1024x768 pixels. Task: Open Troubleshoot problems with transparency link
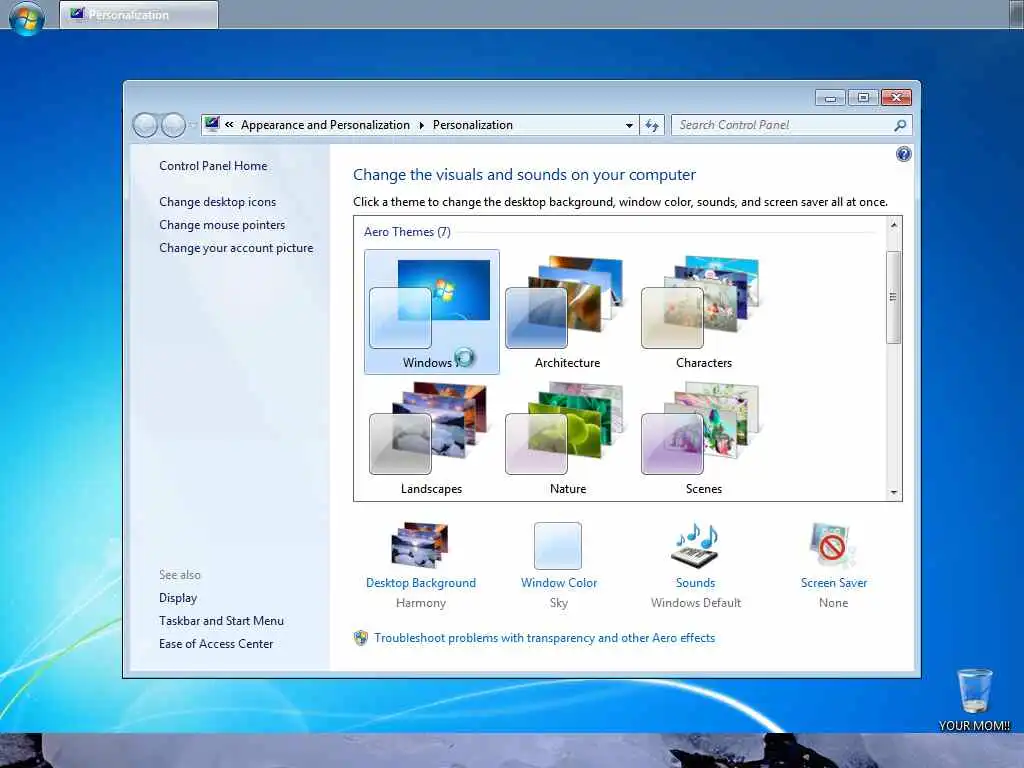coord(545,638)
